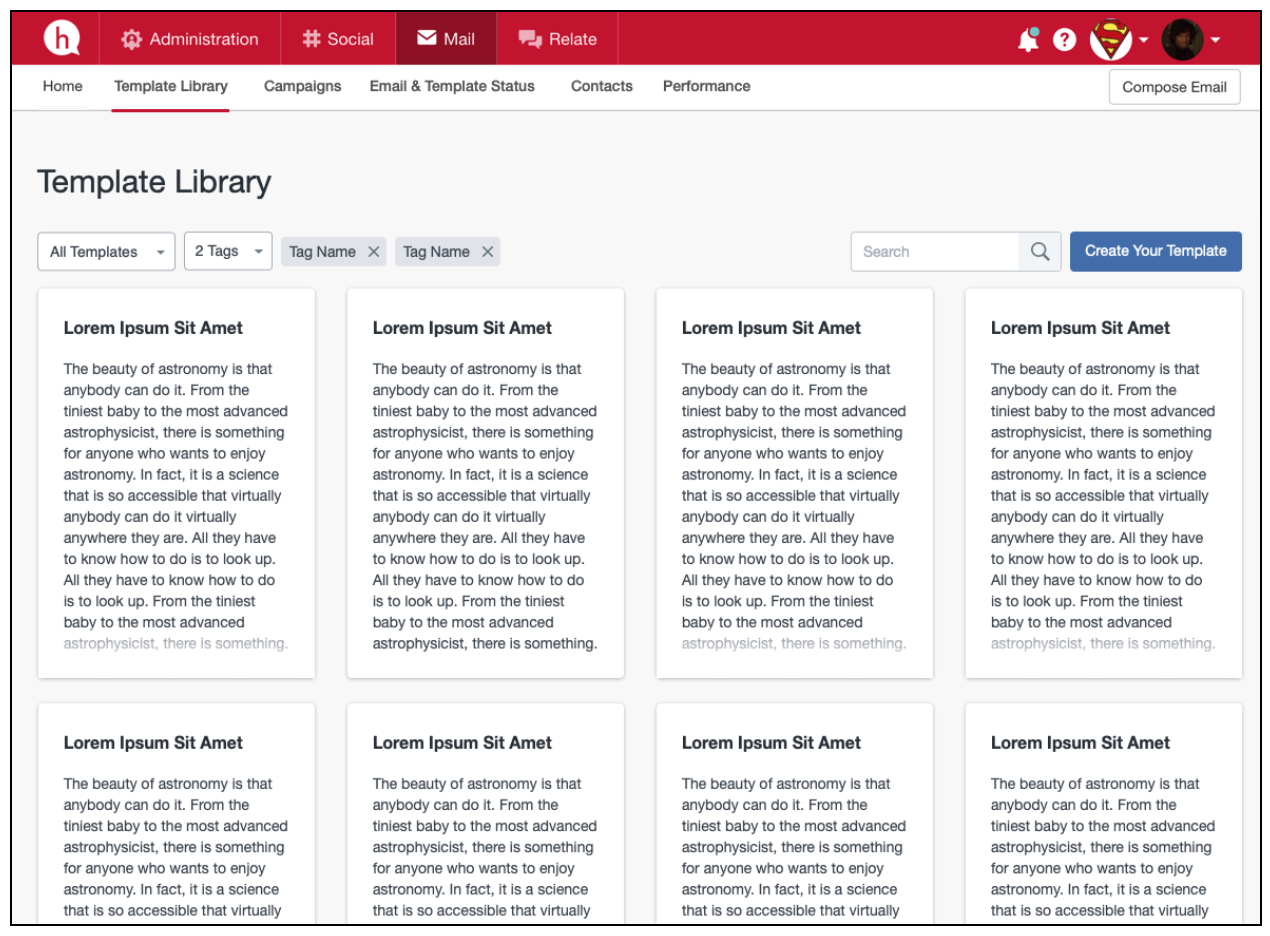Screen dimensions: 1270x936
Task: Select the Mail section tab
Action: (x=446, y=39)
